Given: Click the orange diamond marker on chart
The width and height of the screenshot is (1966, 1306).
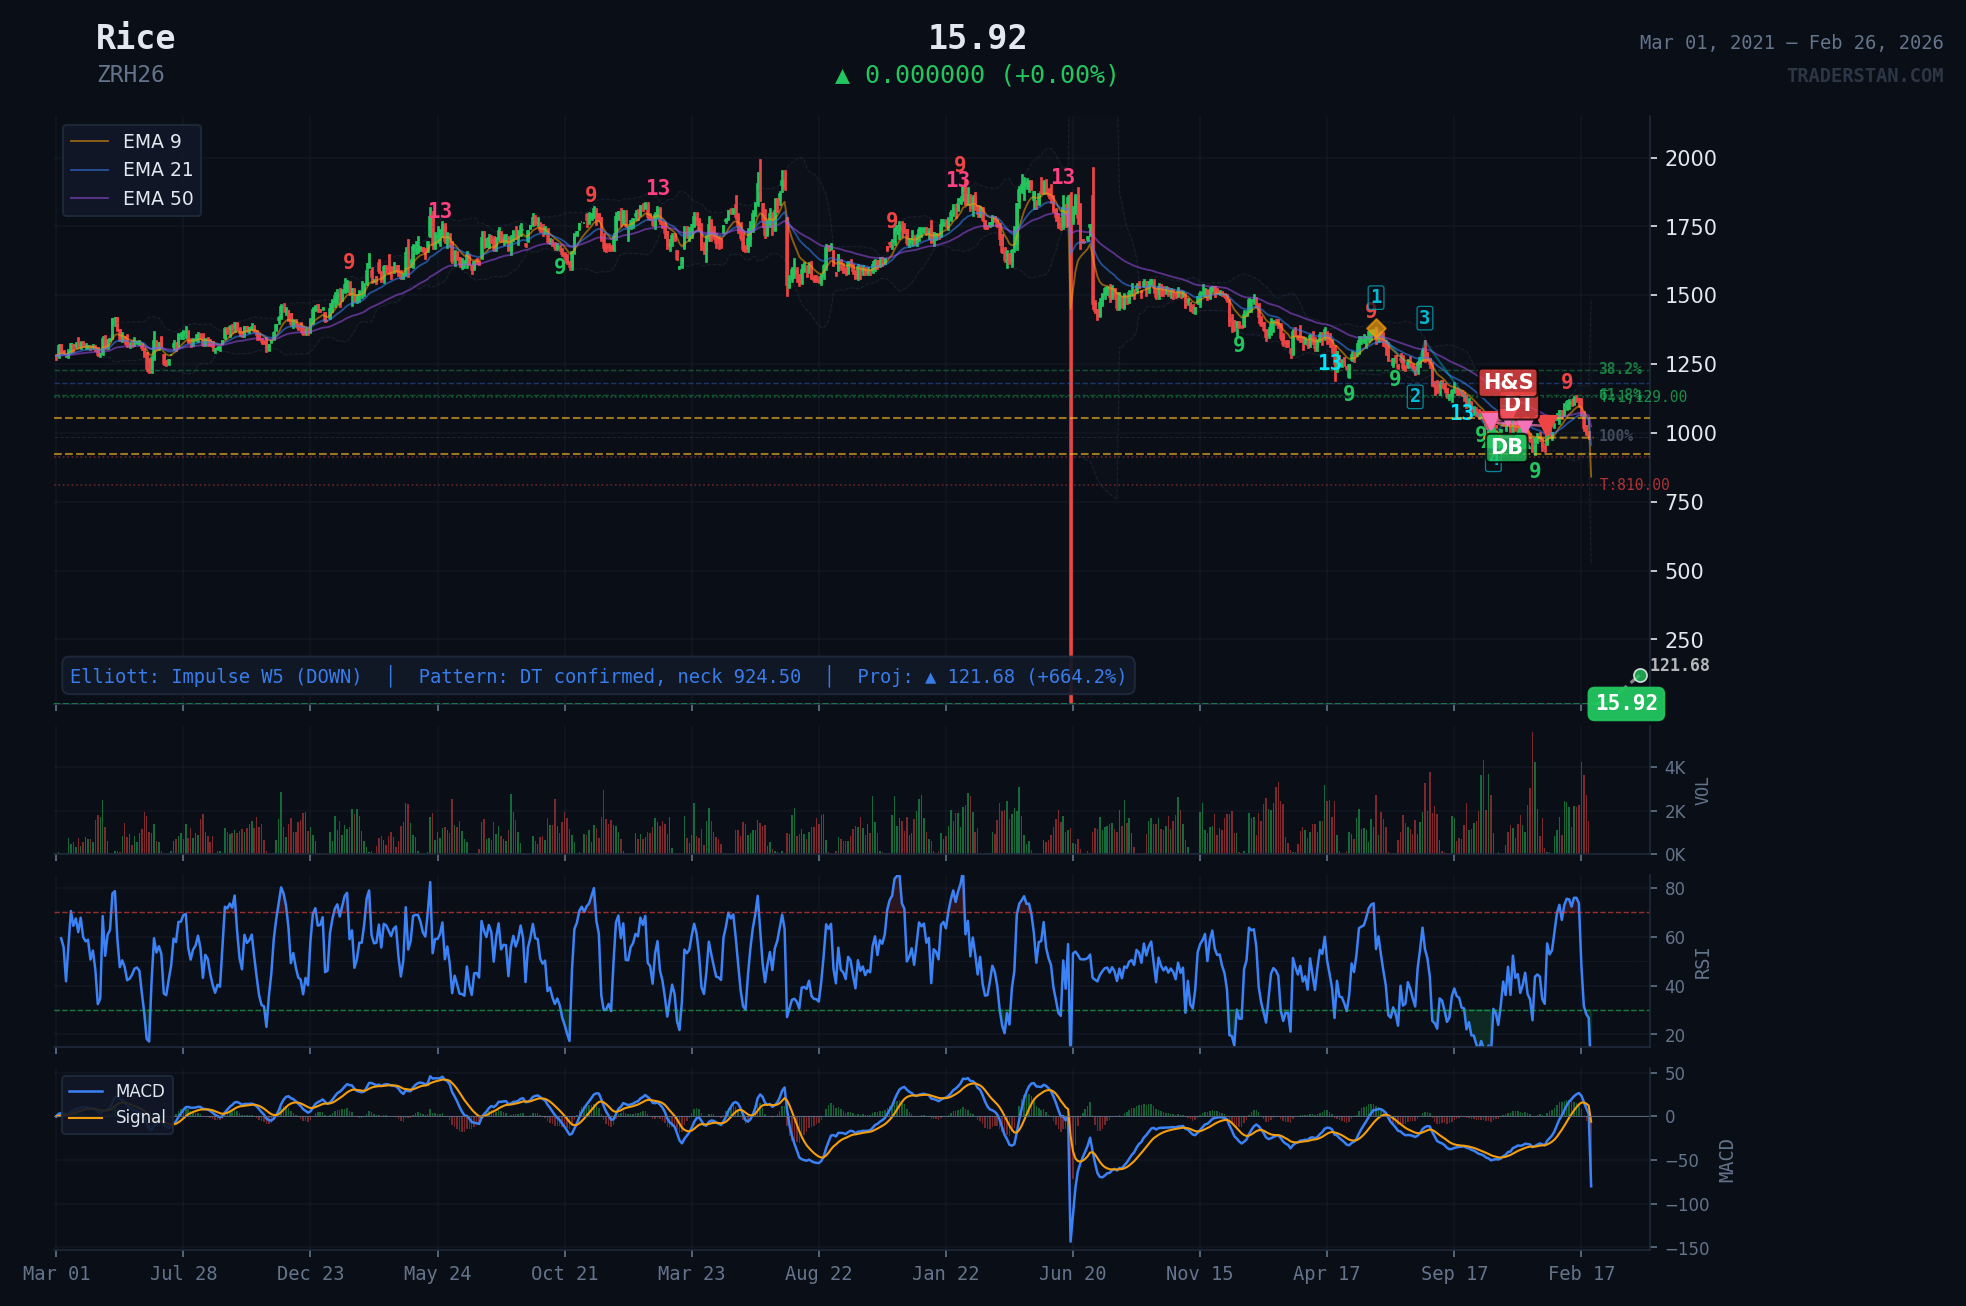Looking at the screenshot, I should click(1377, 329).
